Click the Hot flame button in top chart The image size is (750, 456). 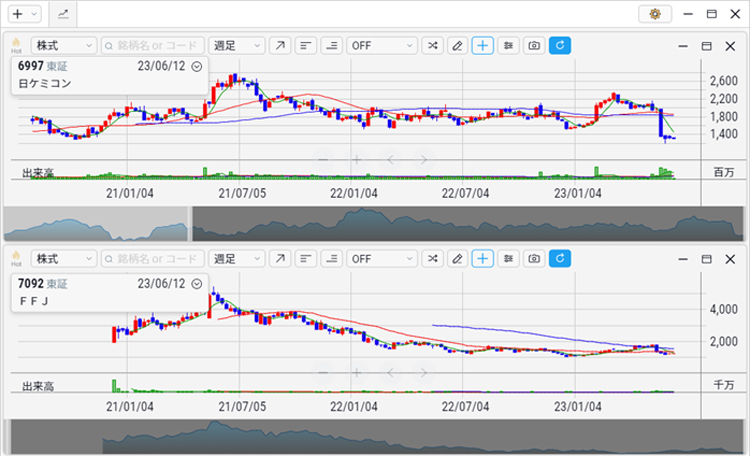15,46
